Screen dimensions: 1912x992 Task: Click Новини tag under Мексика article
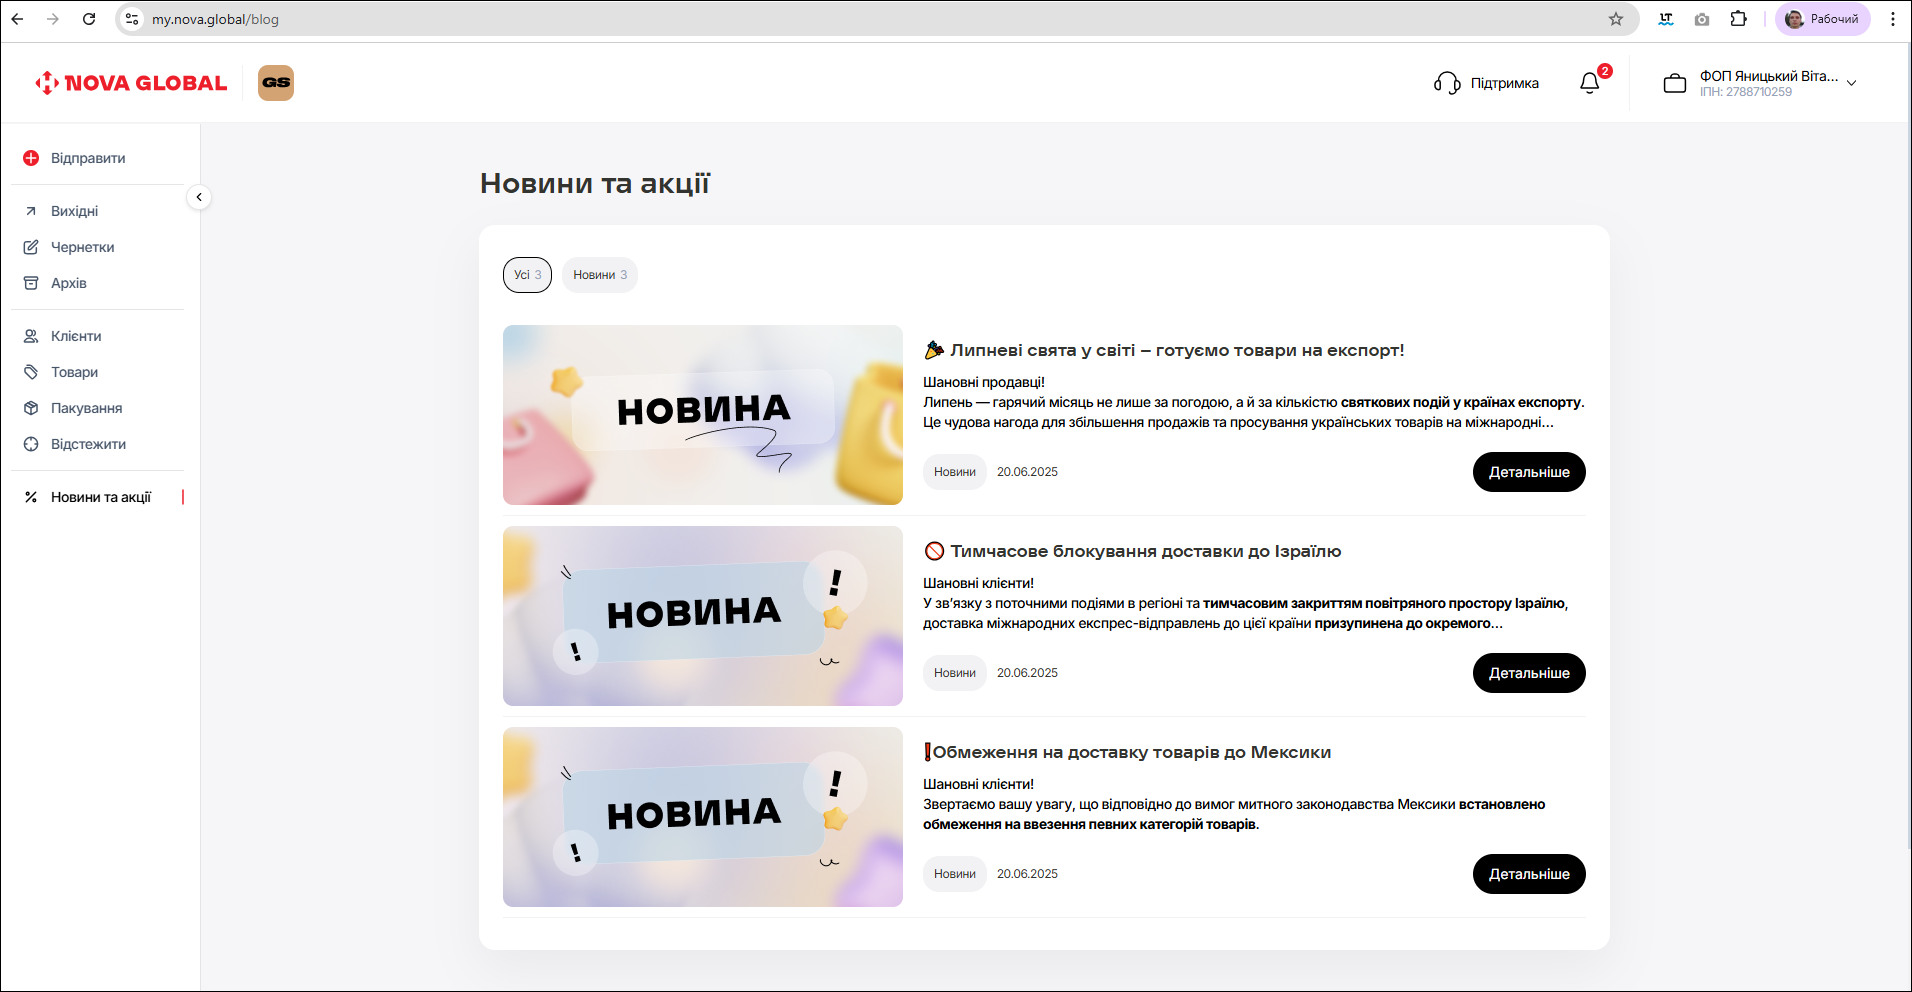(955, 874)
